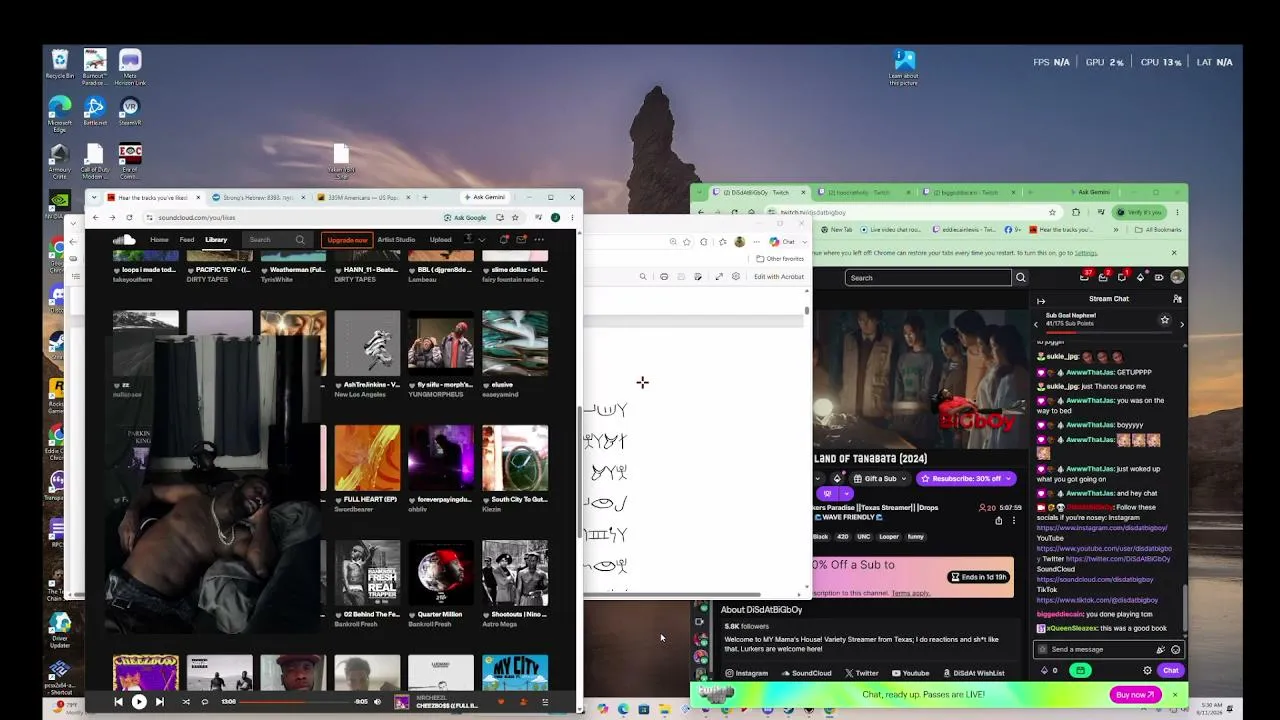1280x720 pixels.
Task: Open South City To Gut track thumbnail
Action: coord(515,458)
